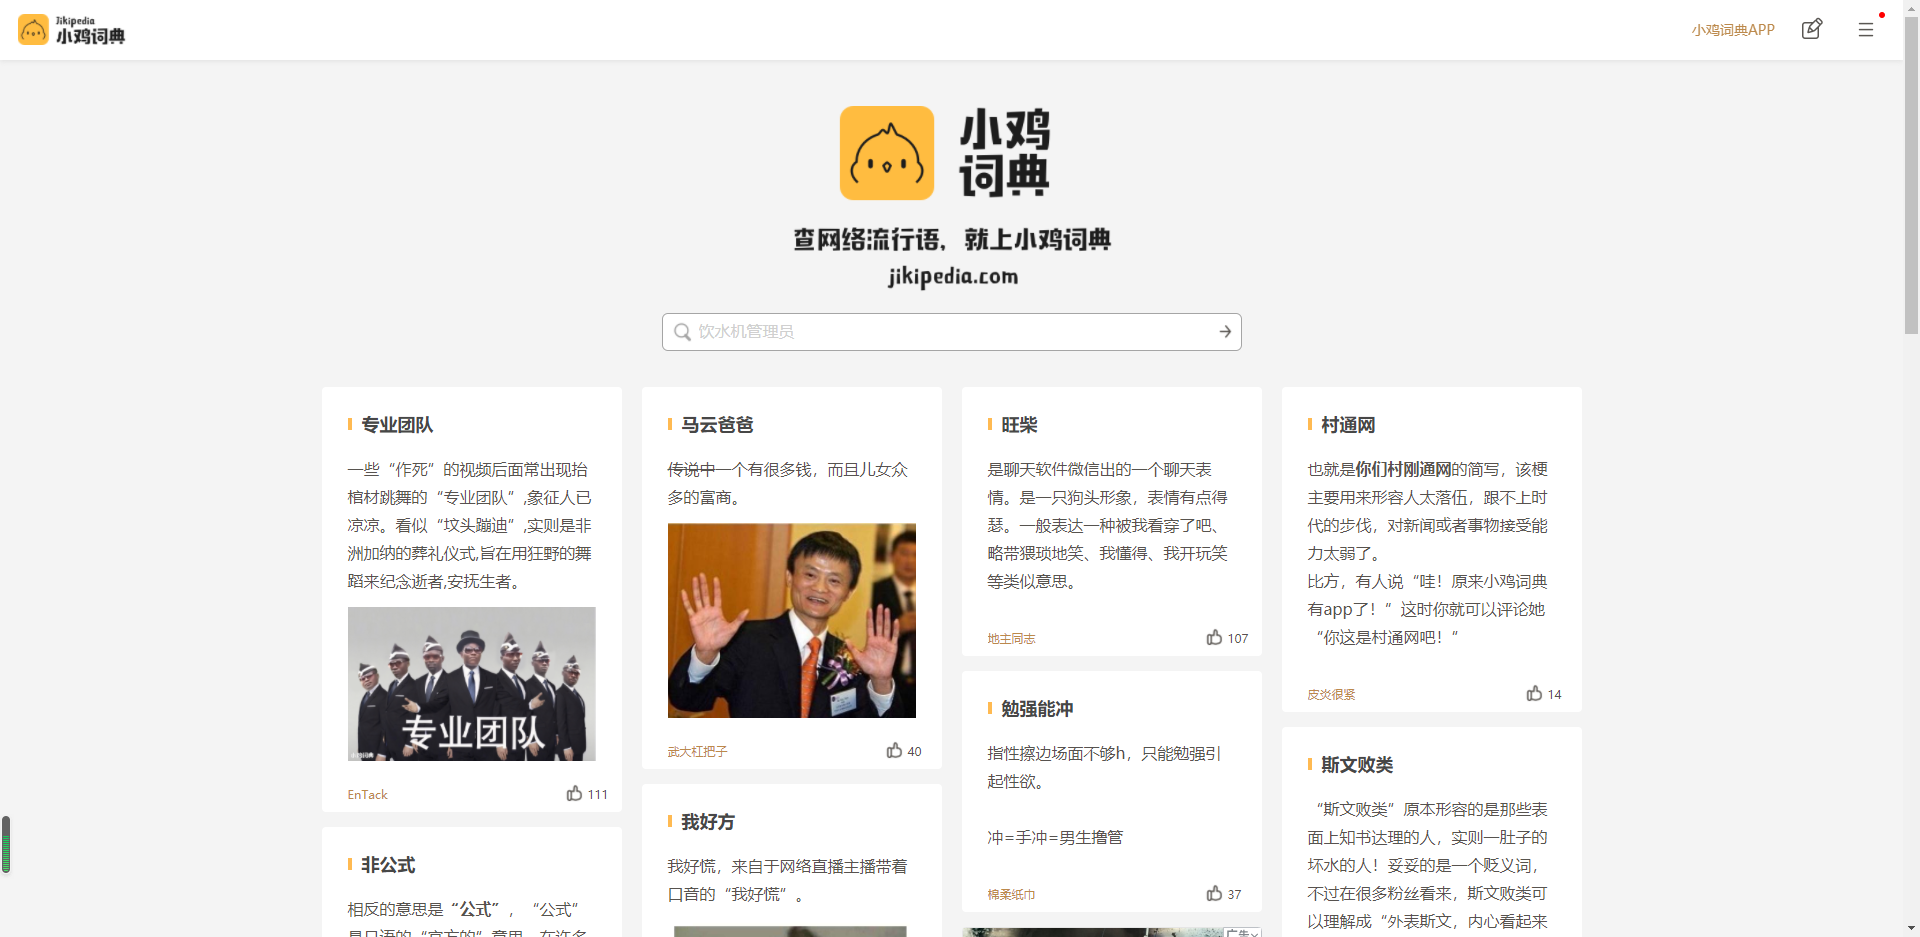This screenshot has height=937, width=1920.
Task: Open the 勉强能冲 entry title
Action: [x=1037, y=709]
